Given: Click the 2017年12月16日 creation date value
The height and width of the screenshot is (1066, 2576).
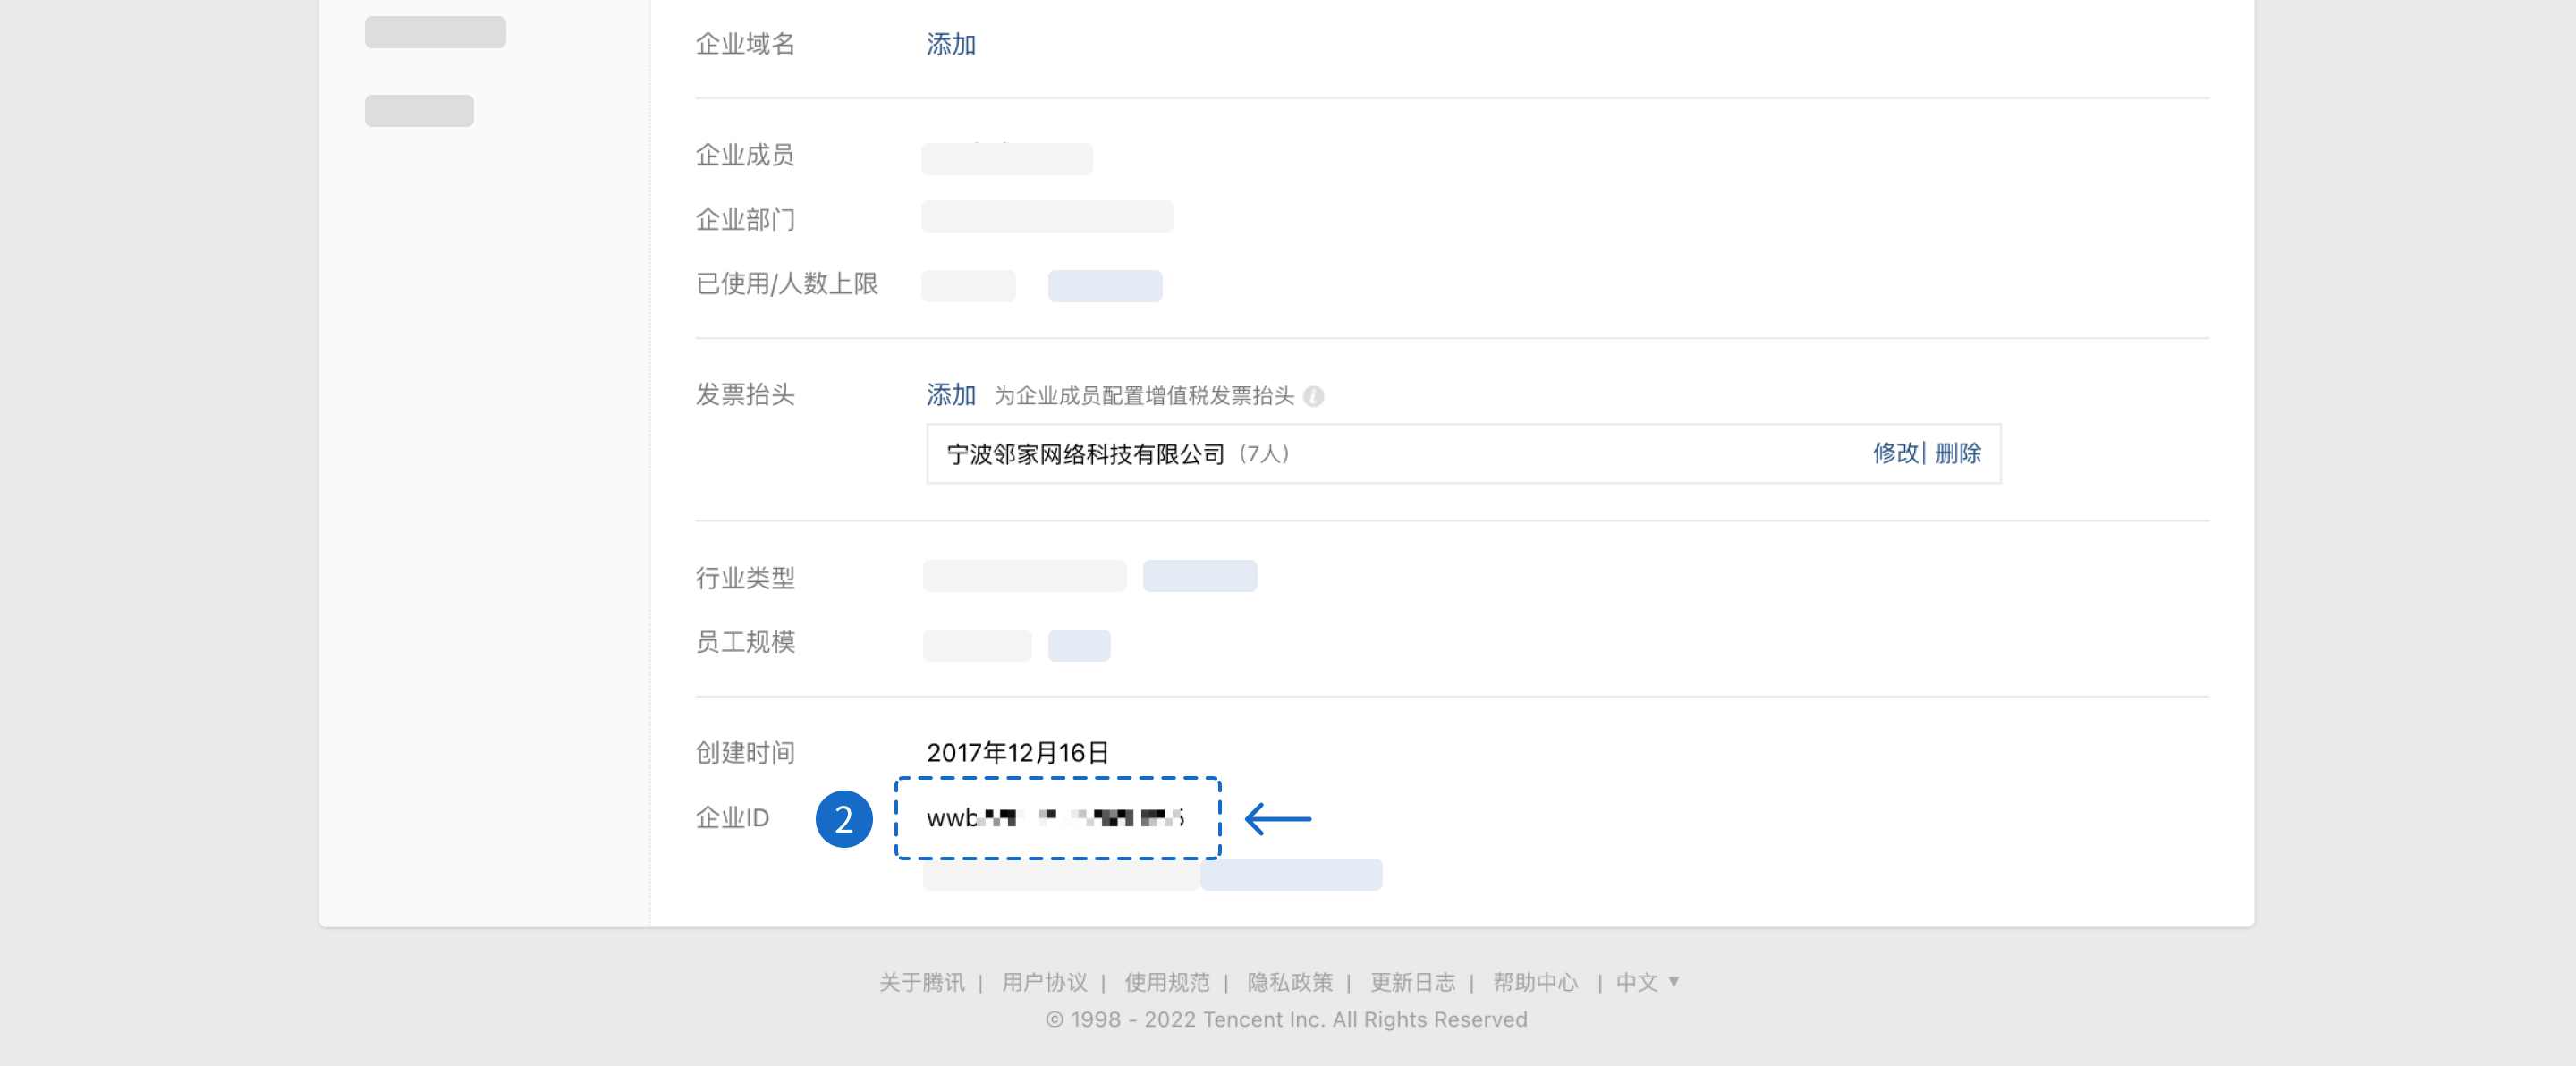Looking at the screenshot, I should click(x=1018, y=752).
